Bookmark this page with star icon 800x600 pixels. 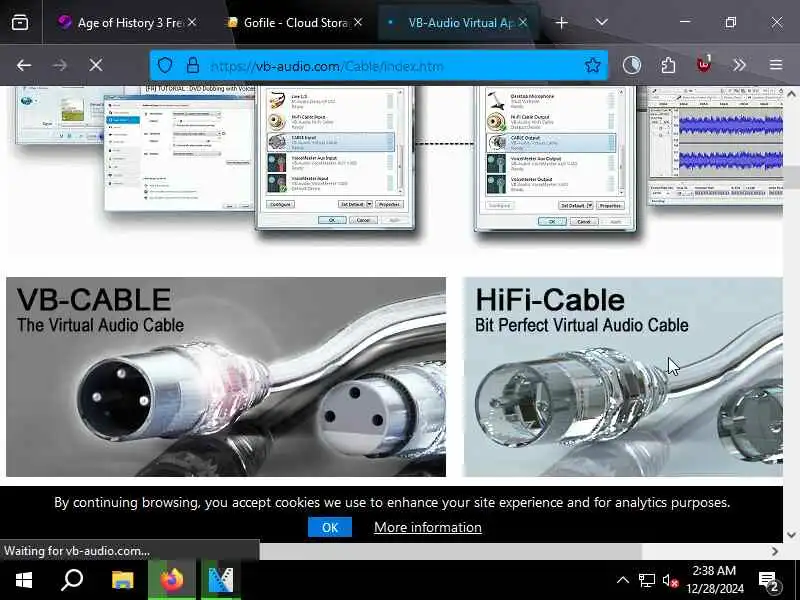point(592,65)
